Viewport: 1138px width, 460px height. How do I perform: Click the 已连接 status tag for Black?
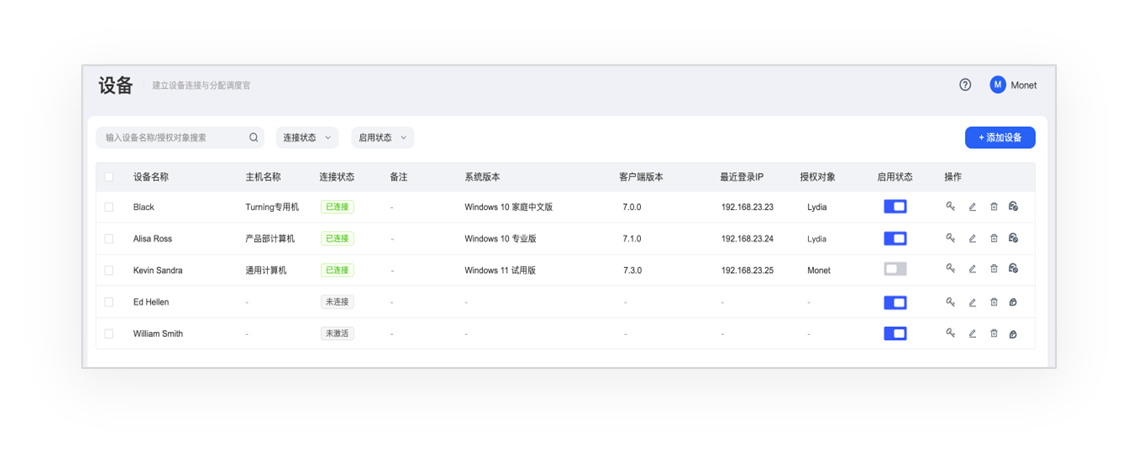[x=337, y=207]
